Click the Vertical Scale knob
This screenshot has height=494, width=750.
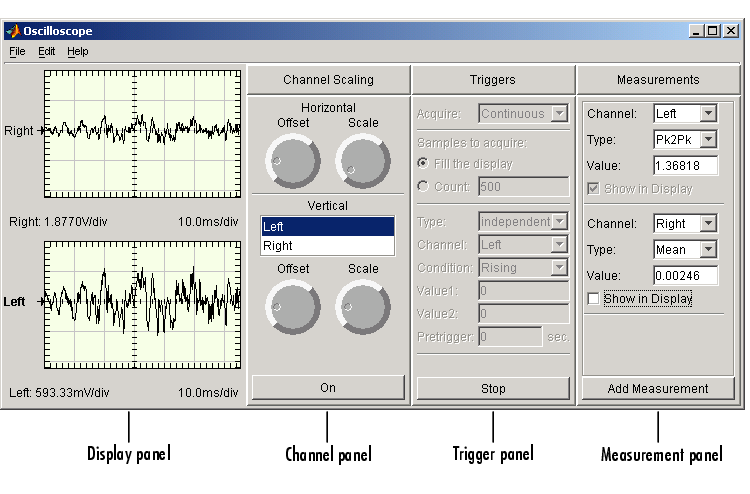(363, 307)
